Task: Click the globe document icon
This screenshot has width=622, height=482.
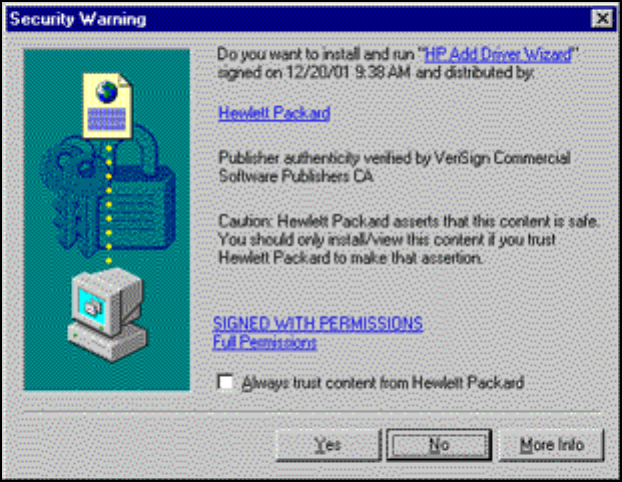Action: click(x=107, y=106)
